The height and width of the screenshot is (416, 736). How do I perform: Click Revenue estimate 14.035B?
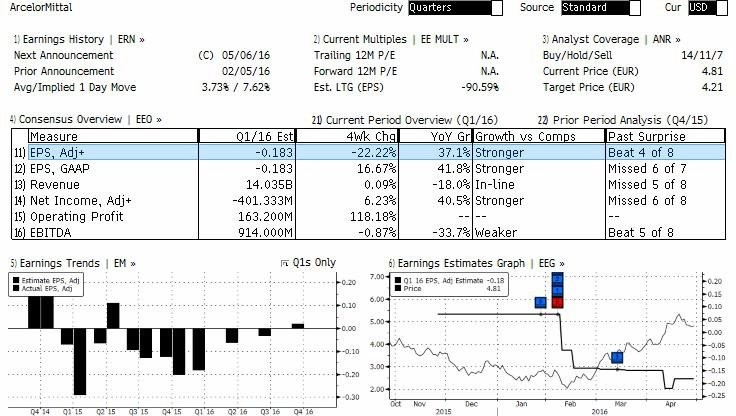(x=269, y=185)
